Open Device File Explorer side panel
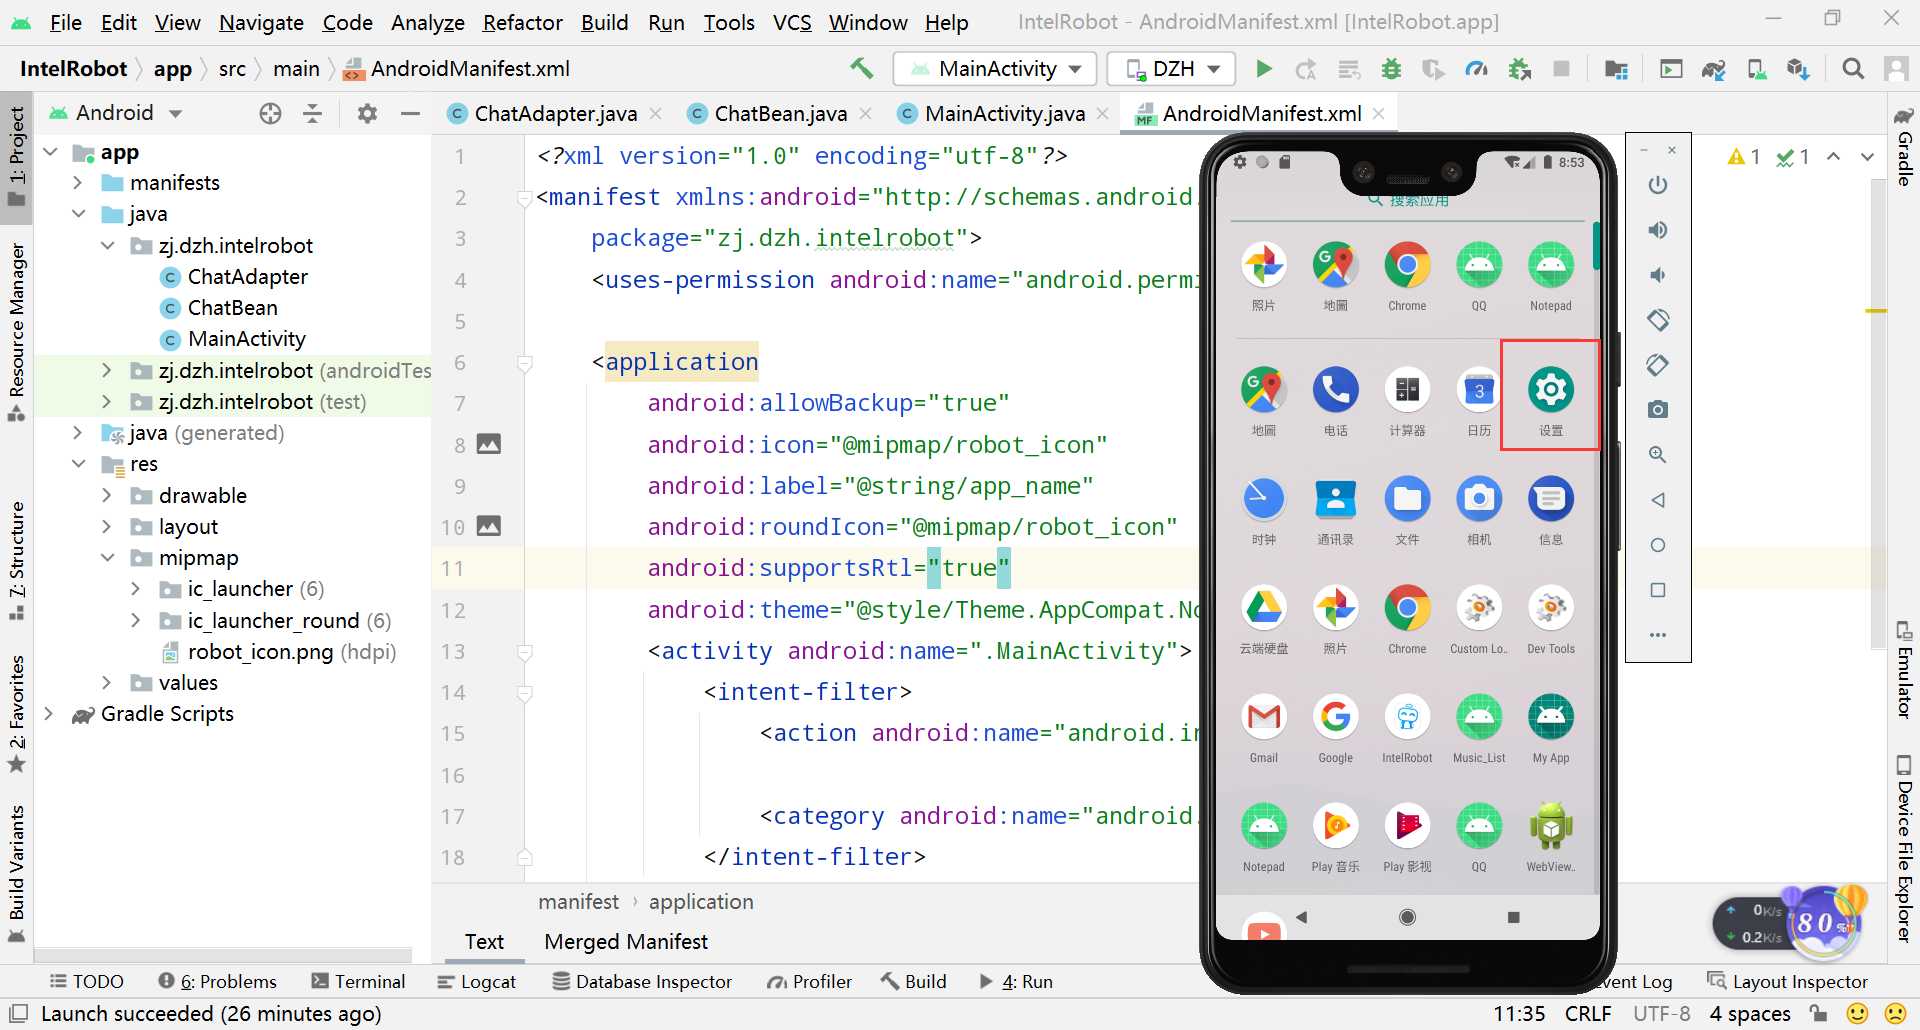Screen dimensions: 1920x1030 click(x=1904, y=849)
